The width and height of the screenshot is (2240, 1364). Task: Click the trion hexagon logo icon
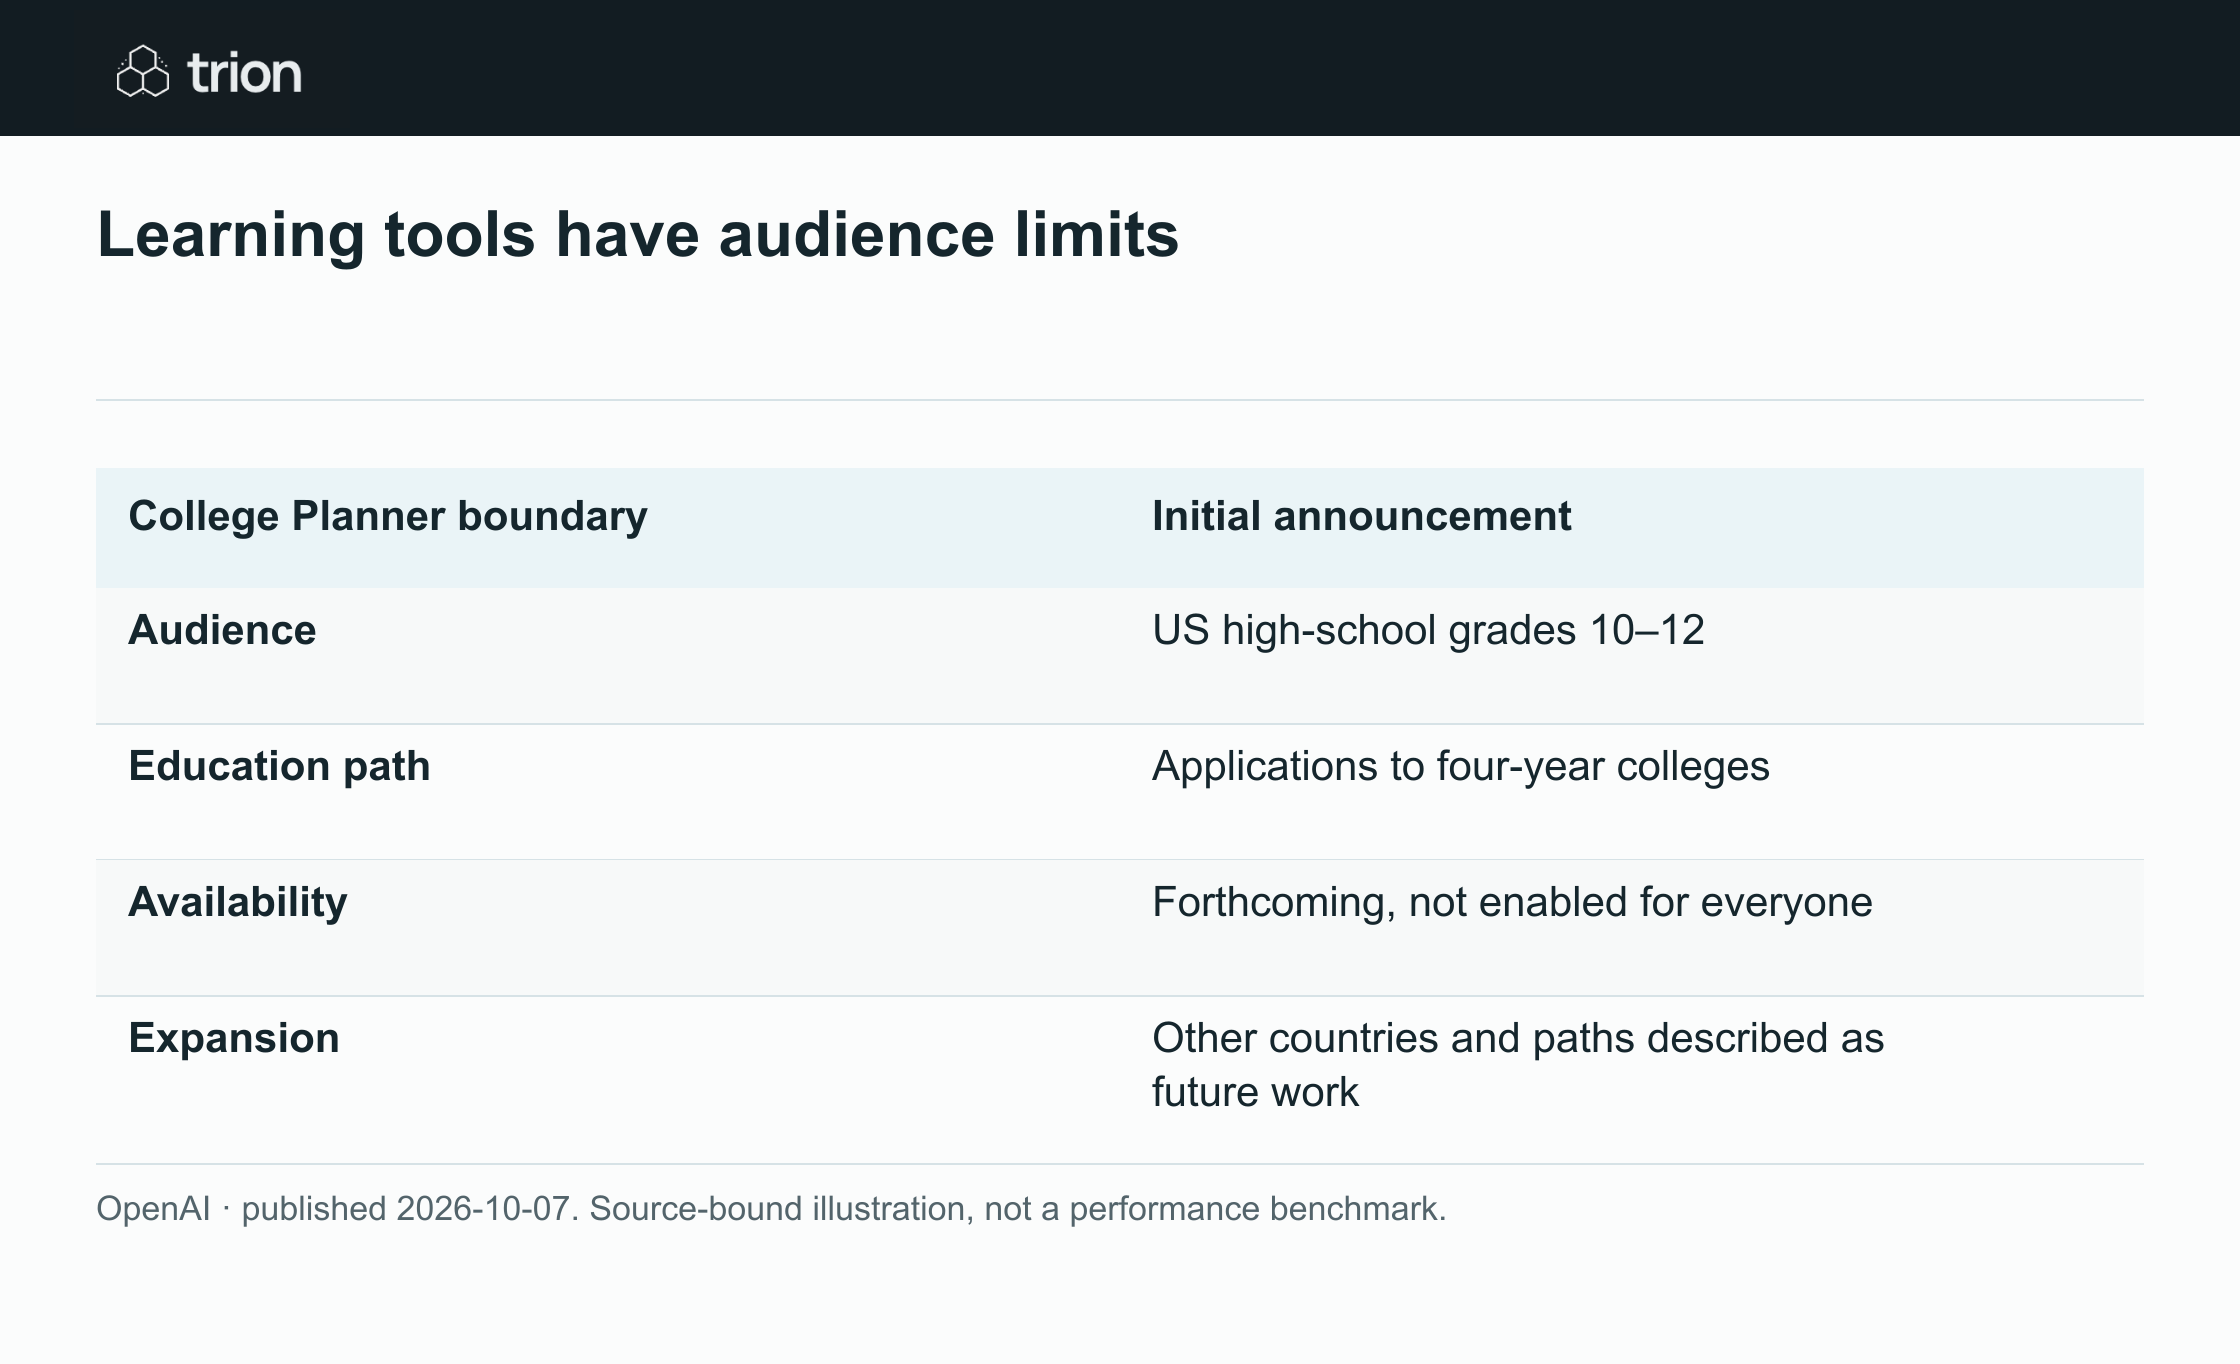click(x=143, y=71)
